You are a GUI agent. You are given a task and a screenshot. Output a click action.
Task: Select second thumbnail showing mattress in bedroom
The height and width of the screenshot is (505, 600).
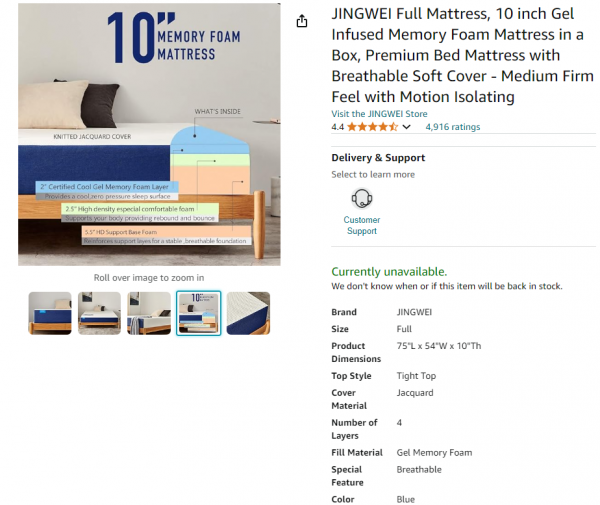coord(99,313)
